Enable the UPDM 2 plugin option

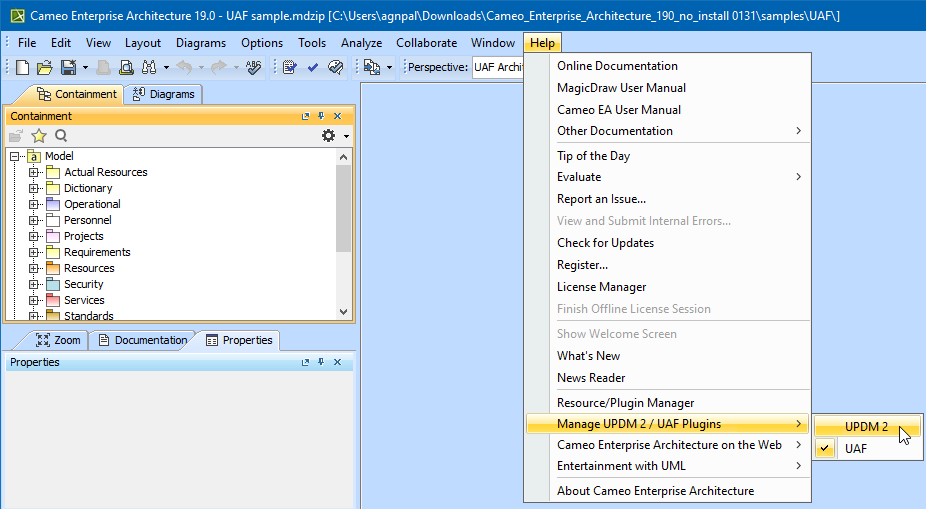pyautogui.click(x=866, y=426)
